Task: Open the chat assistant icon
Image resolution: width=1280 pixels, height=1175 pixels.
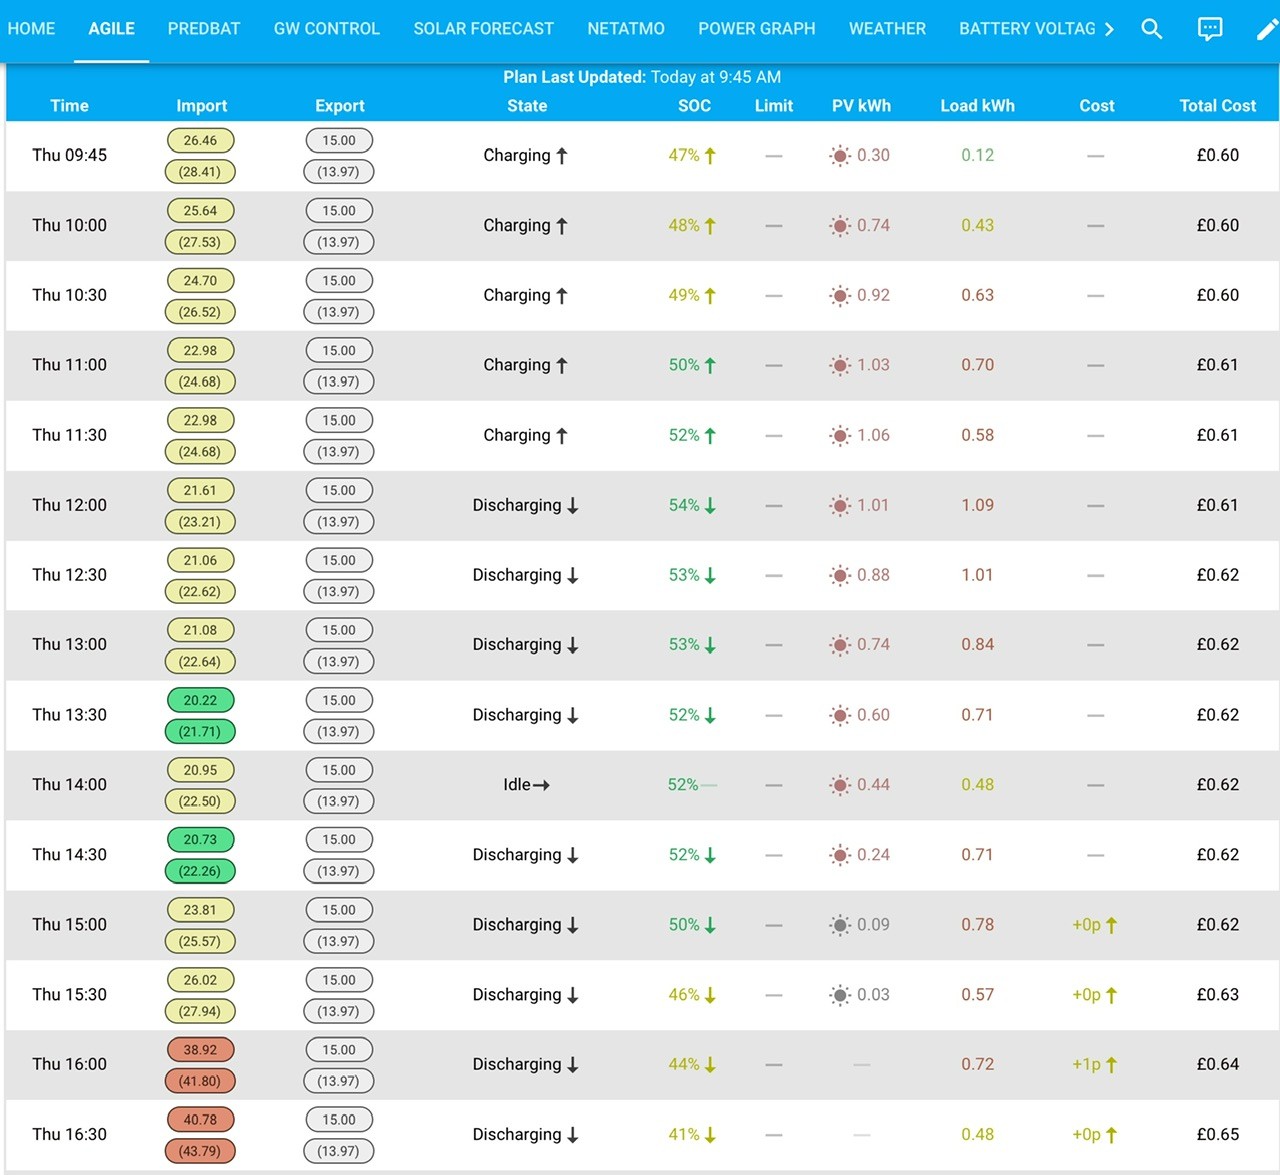Action: pos(1210,29)
